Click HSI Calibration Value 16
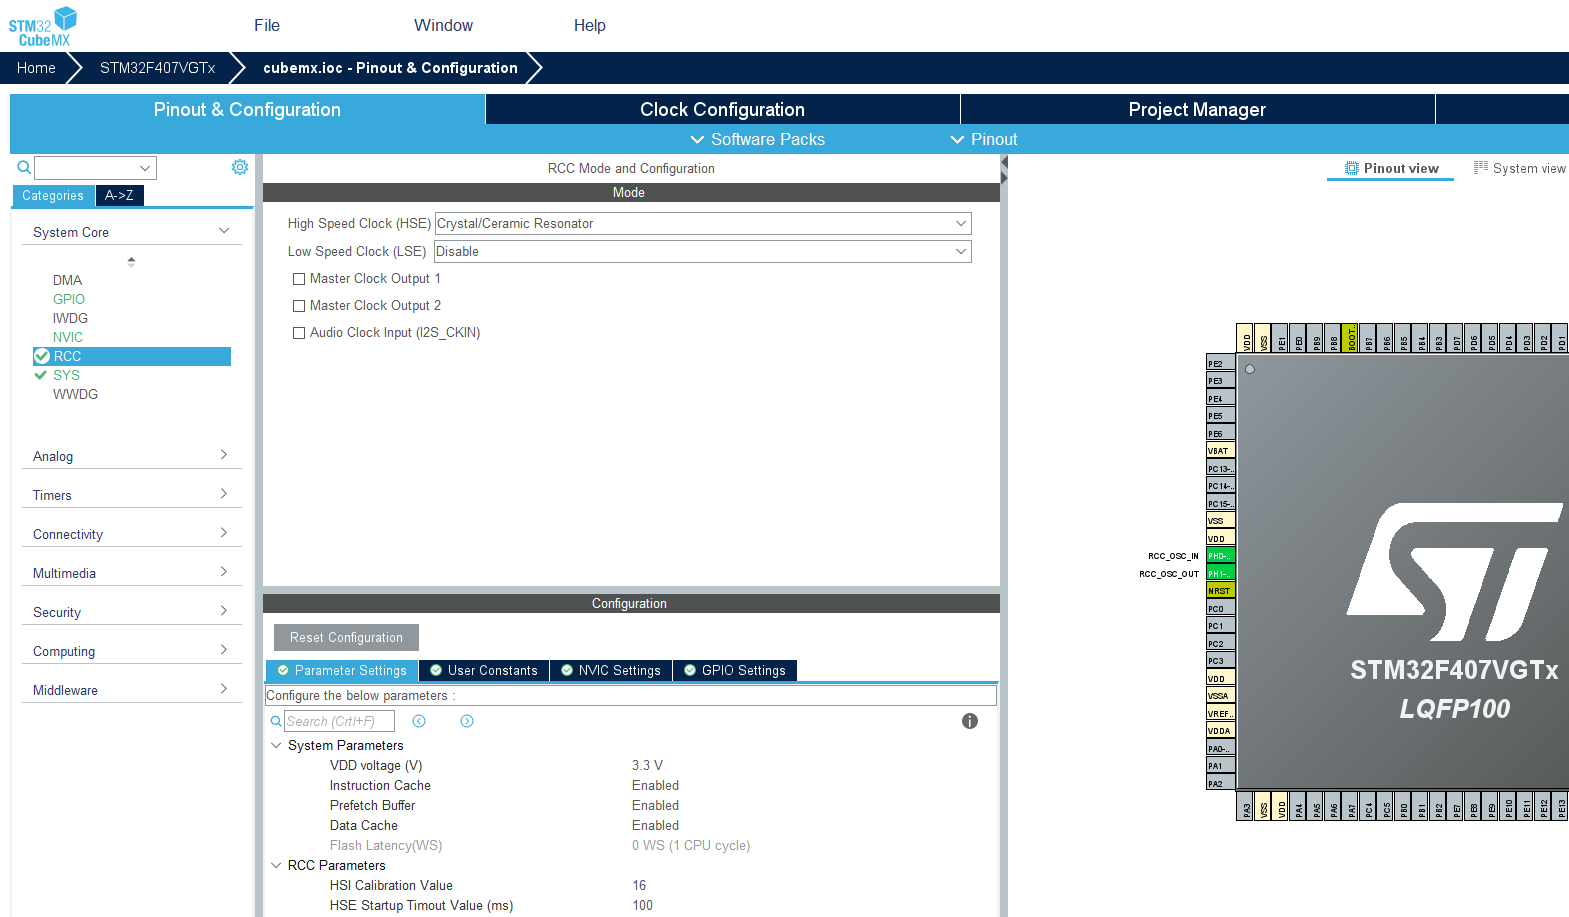 click(639, 886)
